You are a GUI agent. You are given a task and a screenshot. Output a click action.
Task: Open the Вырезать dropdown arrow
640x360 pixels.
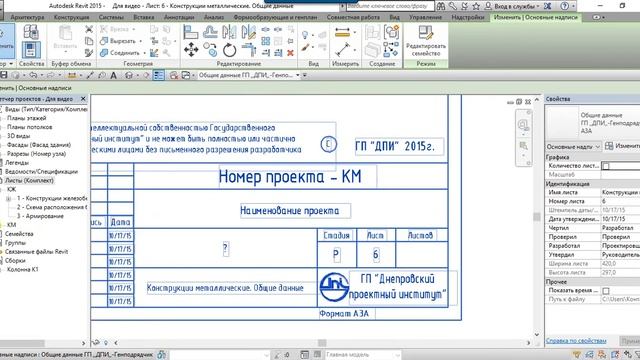(141, 41)
